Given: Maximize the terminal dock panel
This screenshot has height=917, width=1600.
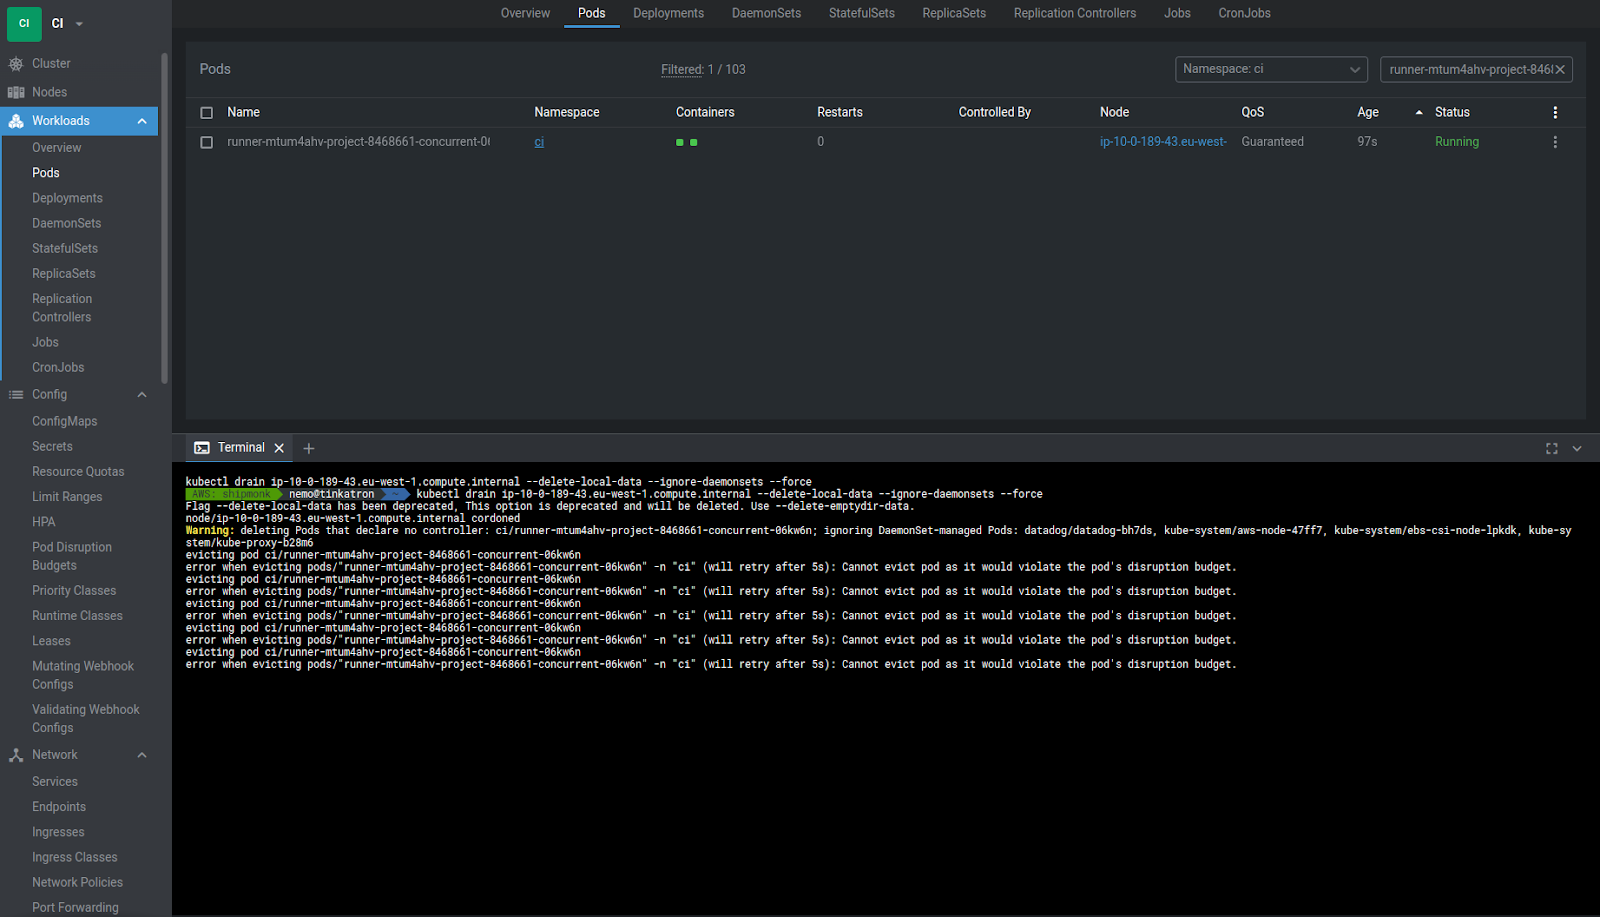Looking at the screenshot, I should 1552,449.
